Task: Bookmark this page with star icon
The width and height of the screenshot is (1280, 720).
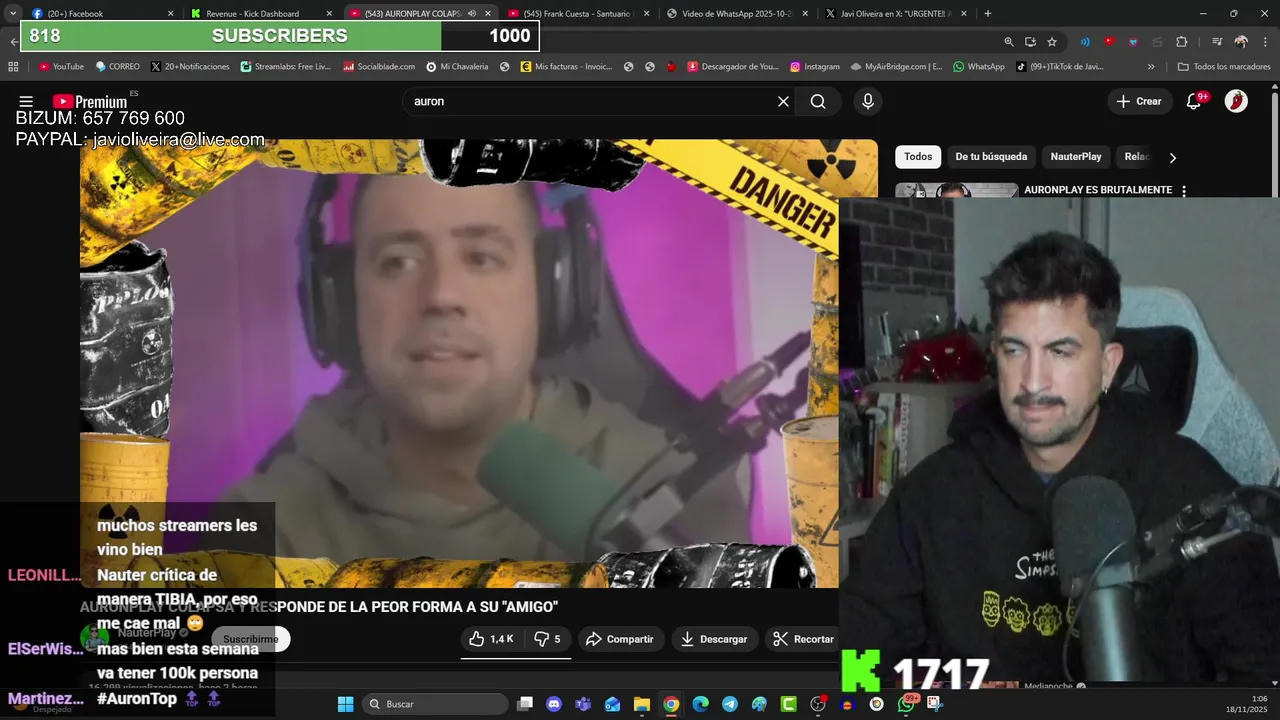Action: click(1052, 42)
